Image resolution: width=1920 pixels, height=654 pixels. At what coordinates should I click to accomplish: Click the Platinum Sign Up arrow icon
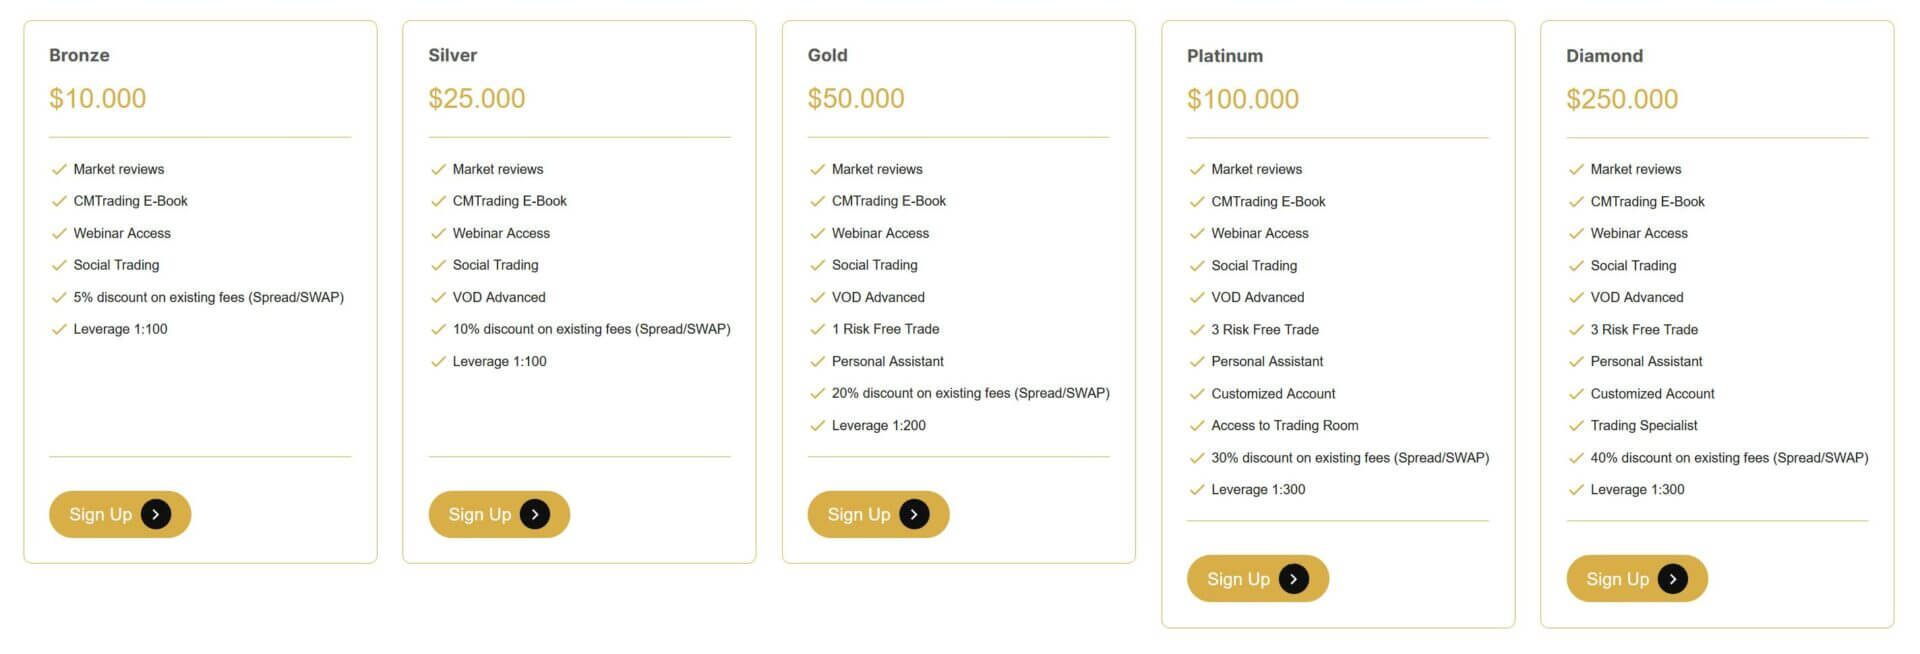point(1293,579)
